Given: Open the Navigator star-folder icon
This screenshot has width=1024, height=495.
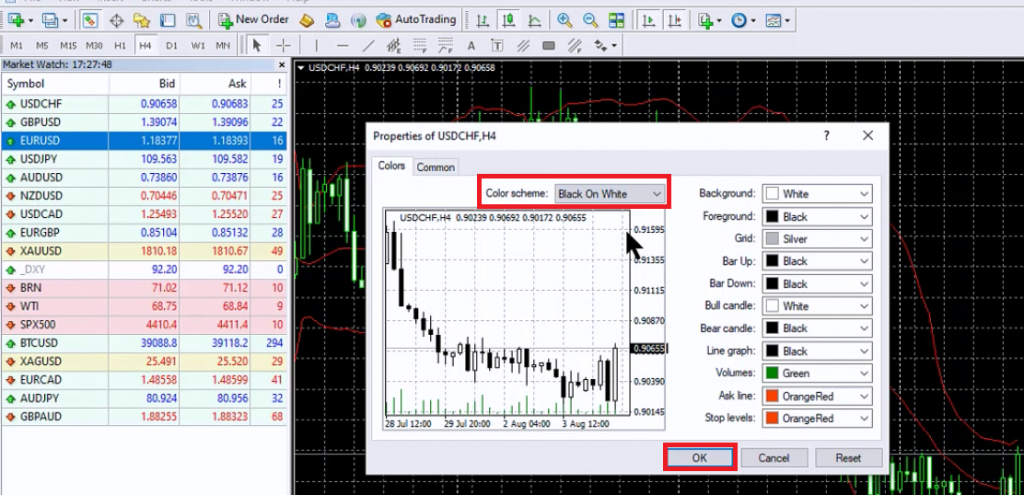Looking at the screenshot, I should (142, 20).
